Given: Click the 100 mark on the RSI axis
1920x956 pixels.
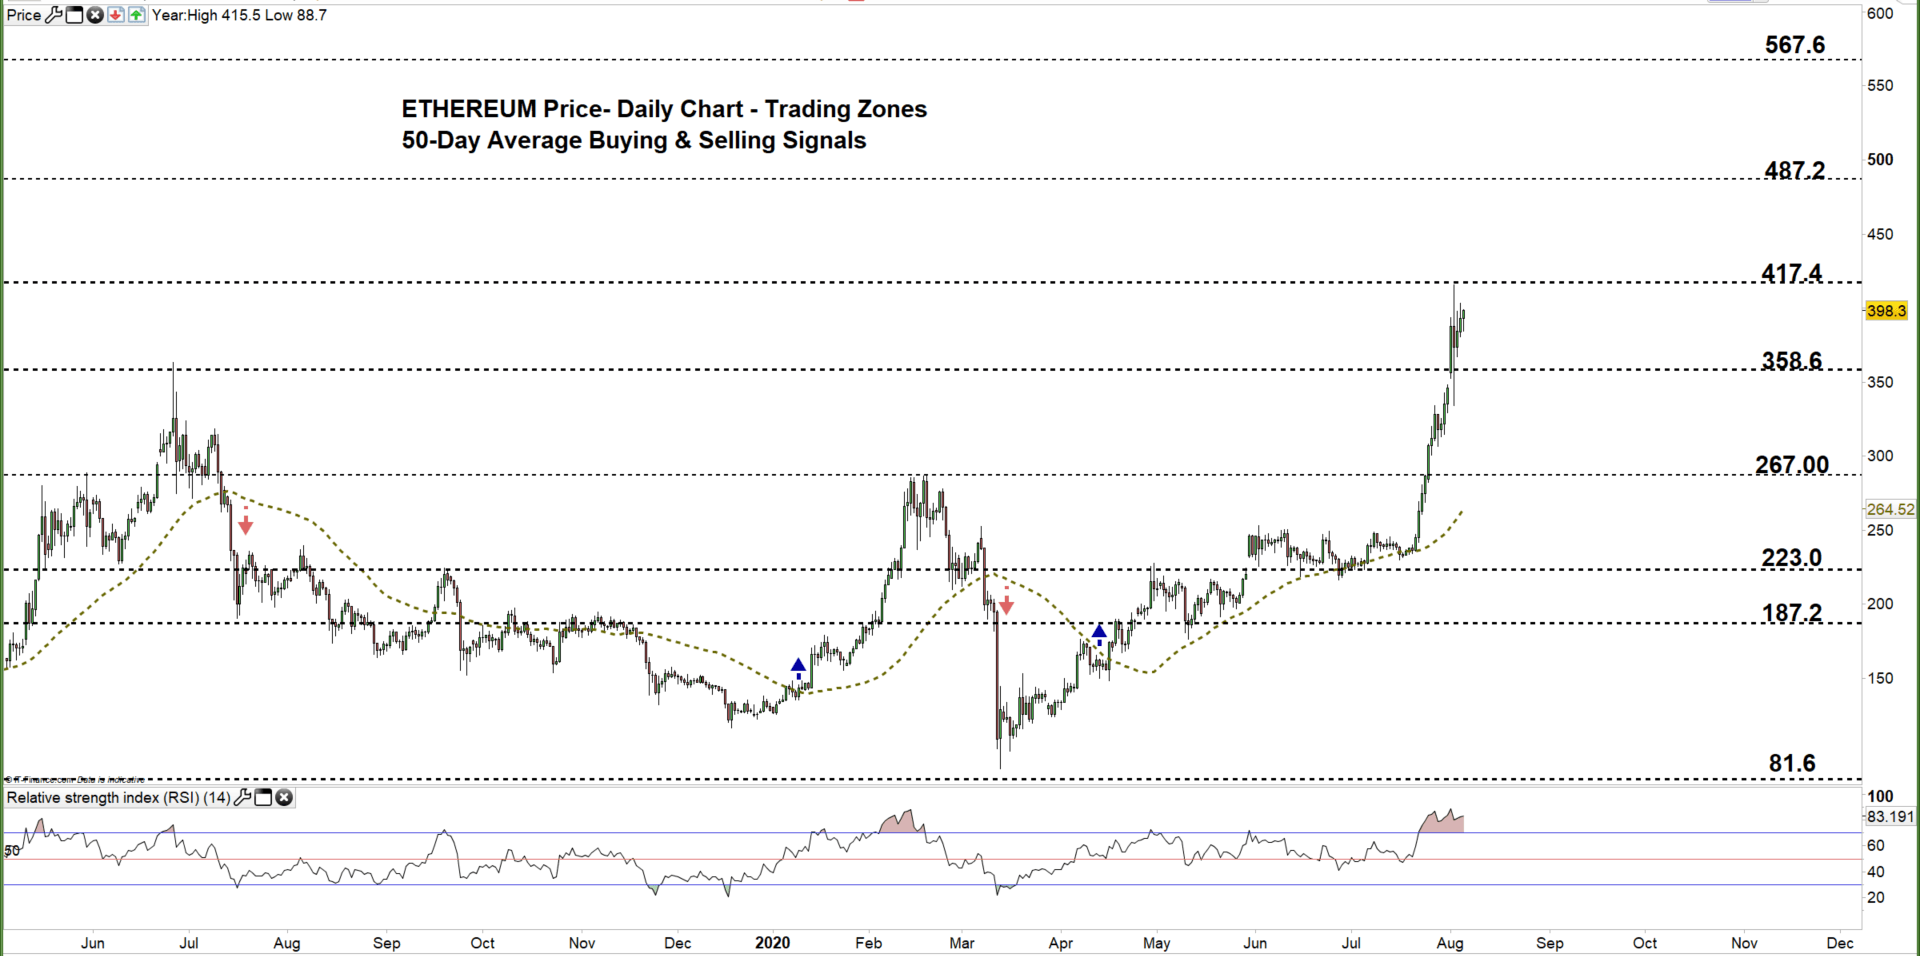Looking at the screenshot, I should [1880, 797].
